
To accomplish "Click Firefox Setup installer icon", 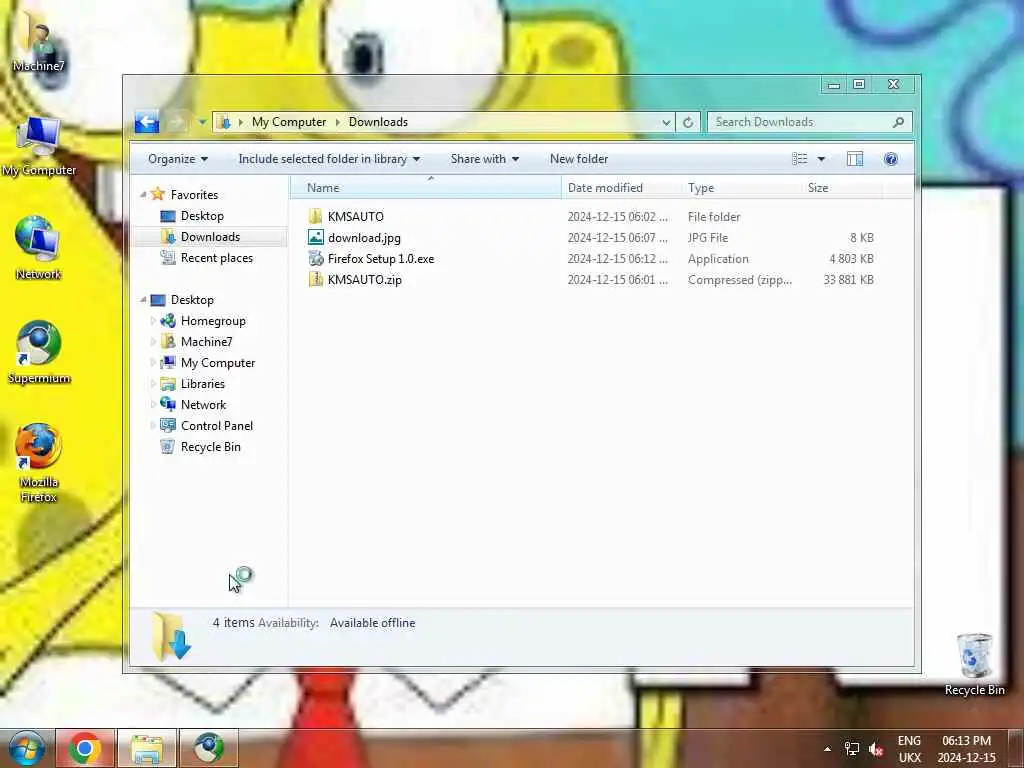I will tap(315, 259).
